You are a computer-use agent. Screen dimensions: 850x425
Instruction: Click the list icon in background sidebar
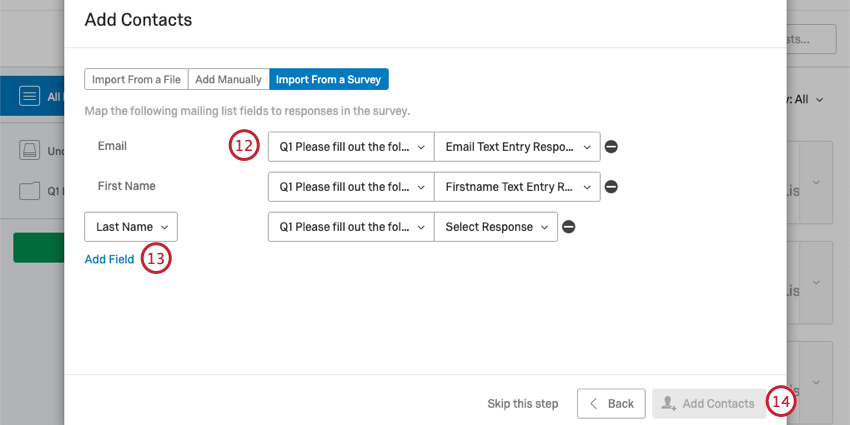(29, 96)
